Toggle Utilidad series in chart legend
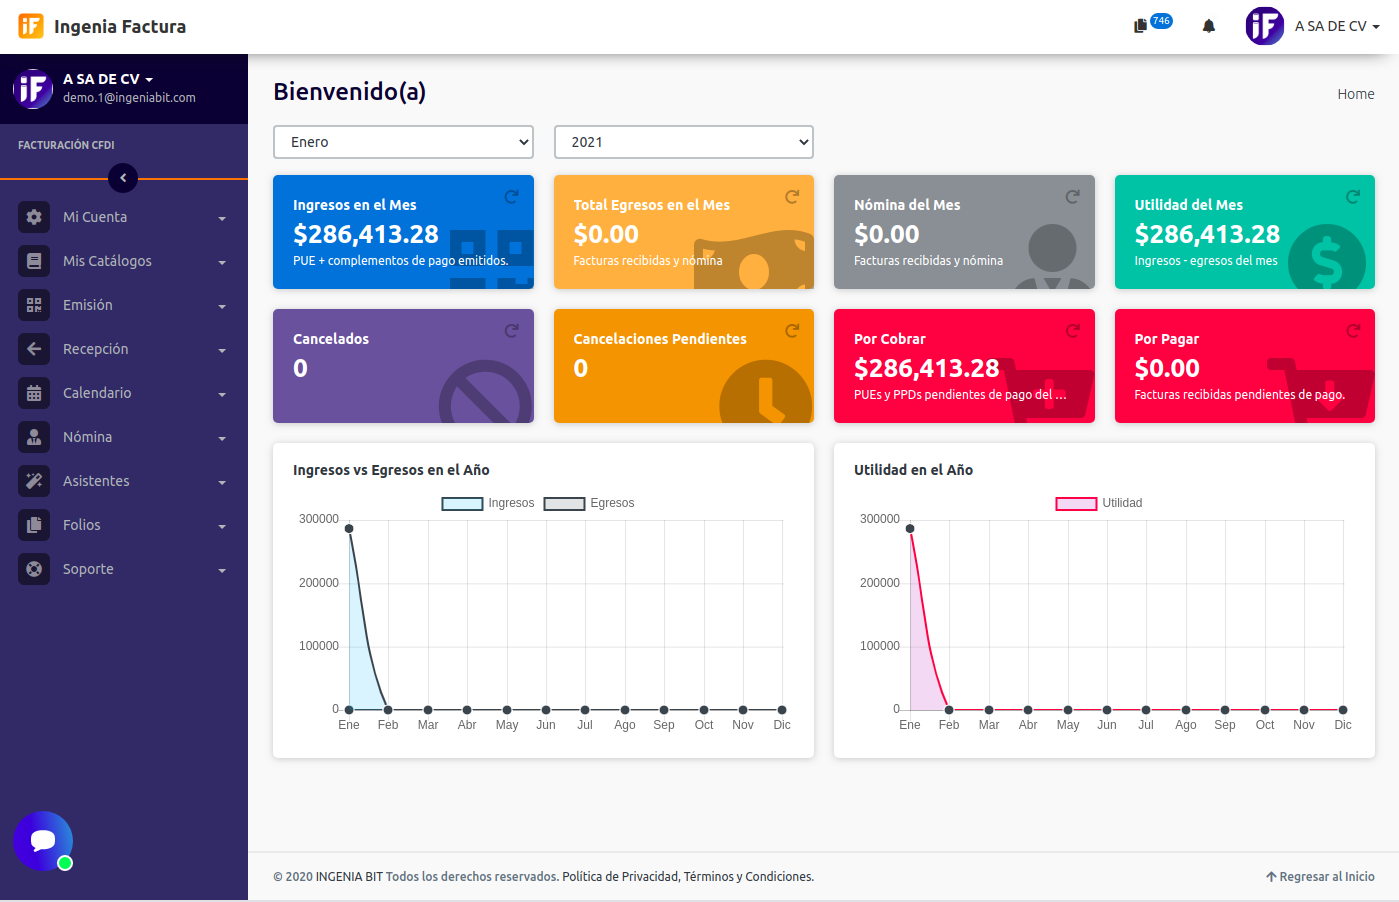The width and height of the screenshot is (1399, 902). click(x=1099, y=503)
